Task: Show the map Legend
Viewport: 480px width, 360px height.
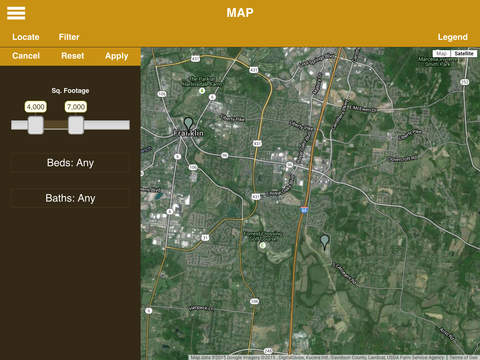Action: tap(453, 37)
